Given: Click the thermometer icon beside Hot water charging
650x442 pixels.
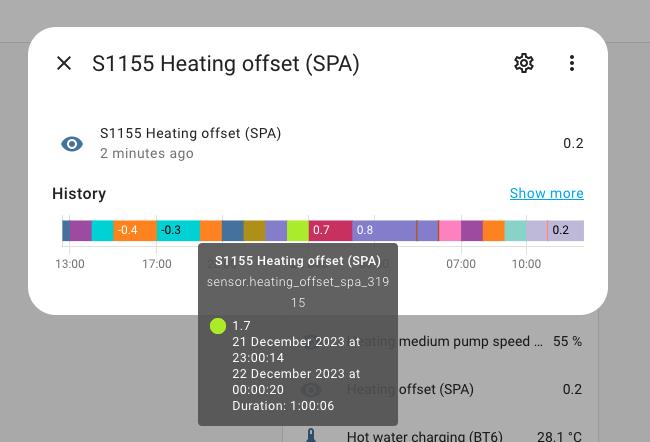Looking at the screenshot, I should [311, 435].
